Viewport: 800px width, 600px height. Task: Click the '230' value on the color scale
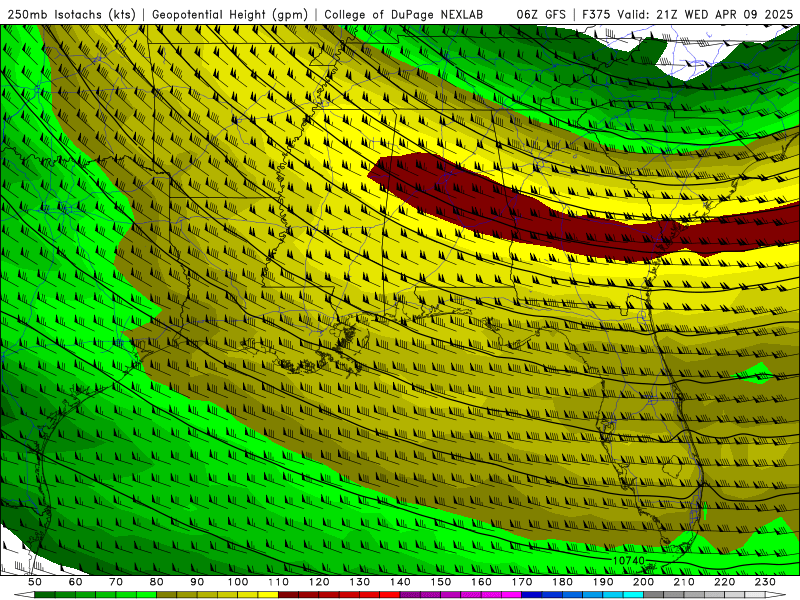point(765,582)
